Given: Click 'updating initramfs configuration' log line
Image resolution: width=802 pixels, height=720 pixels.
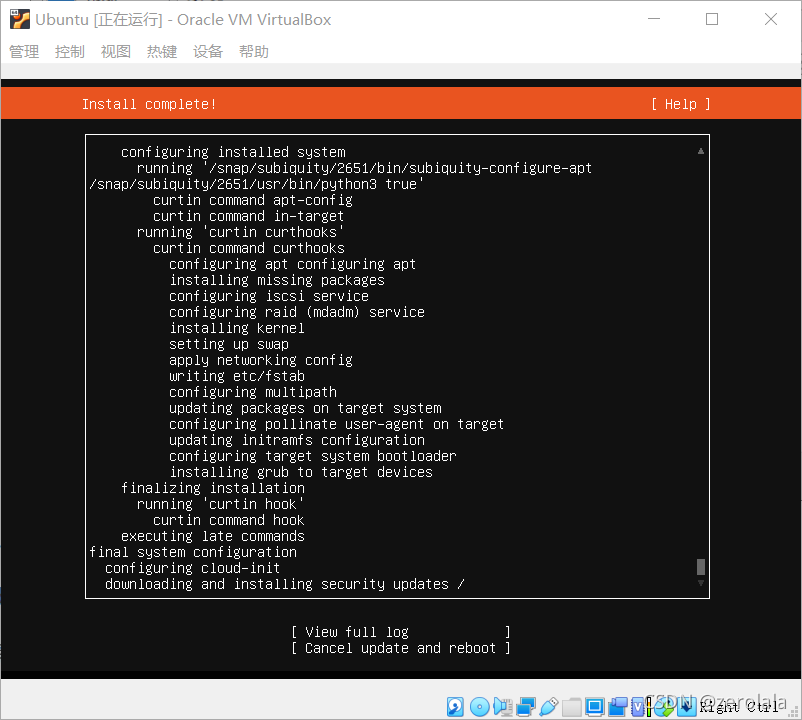Looking at the screenshot, I should pyautogui.click(x=297, y=440).
